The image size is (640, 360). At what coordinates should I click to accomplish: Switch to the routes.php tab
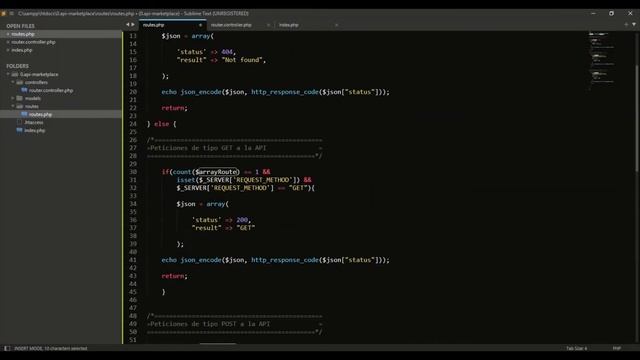[172, 25]
